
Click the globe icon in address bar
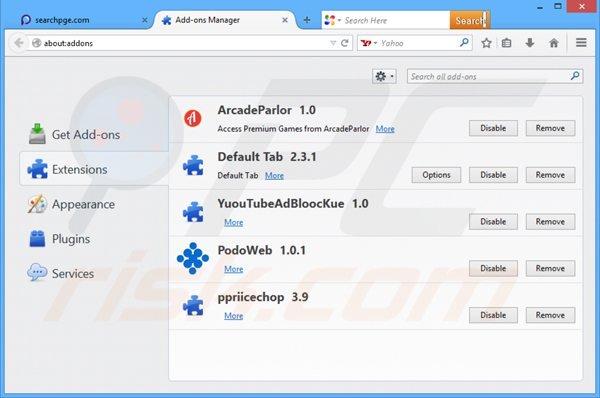36,43
